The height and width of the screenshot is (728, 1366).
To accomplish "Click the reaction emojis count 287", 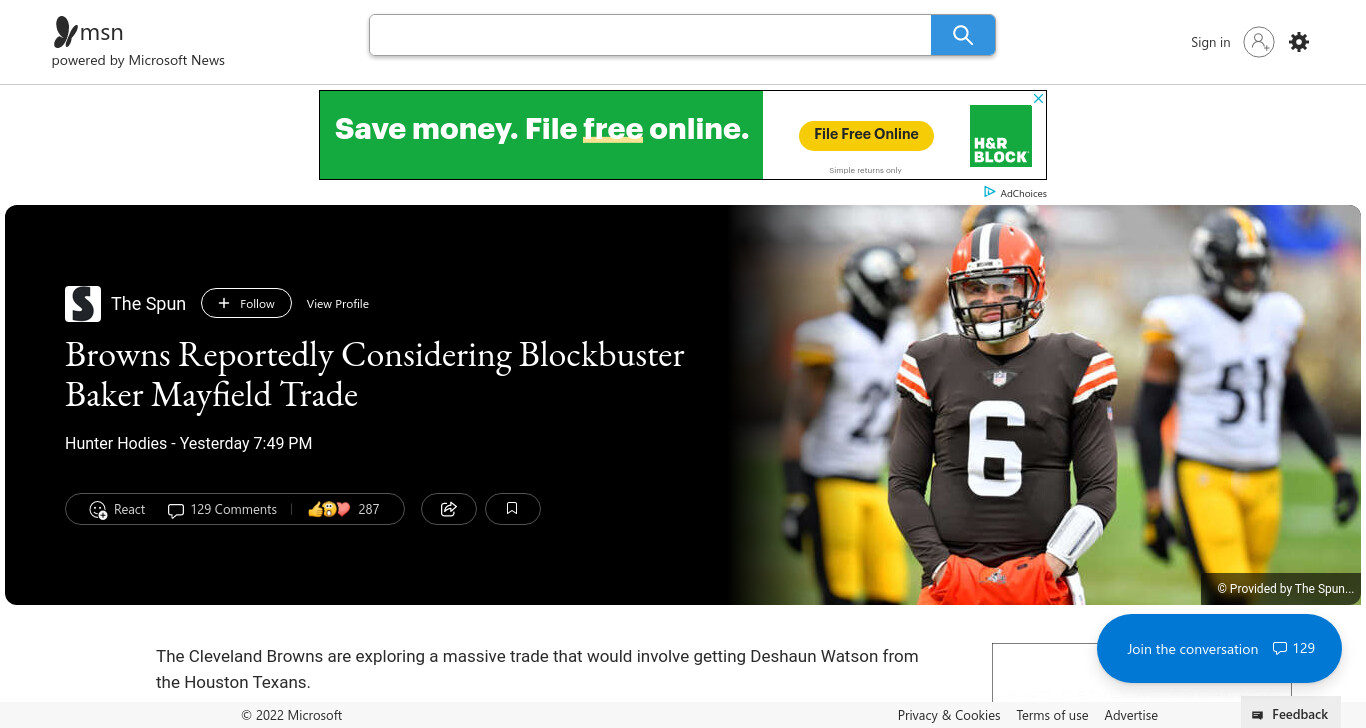I will 344,510.
